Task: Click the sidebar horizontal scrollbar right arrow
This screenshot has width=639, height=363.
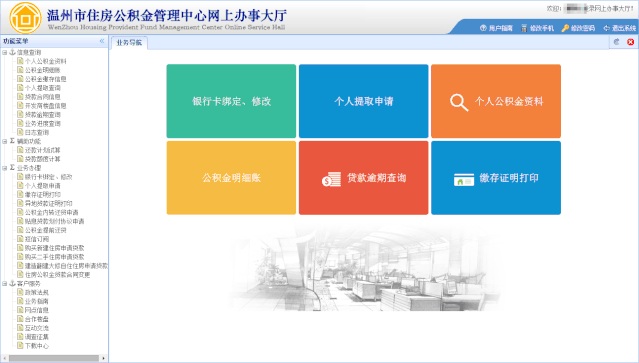Action: tap(104, 358)
